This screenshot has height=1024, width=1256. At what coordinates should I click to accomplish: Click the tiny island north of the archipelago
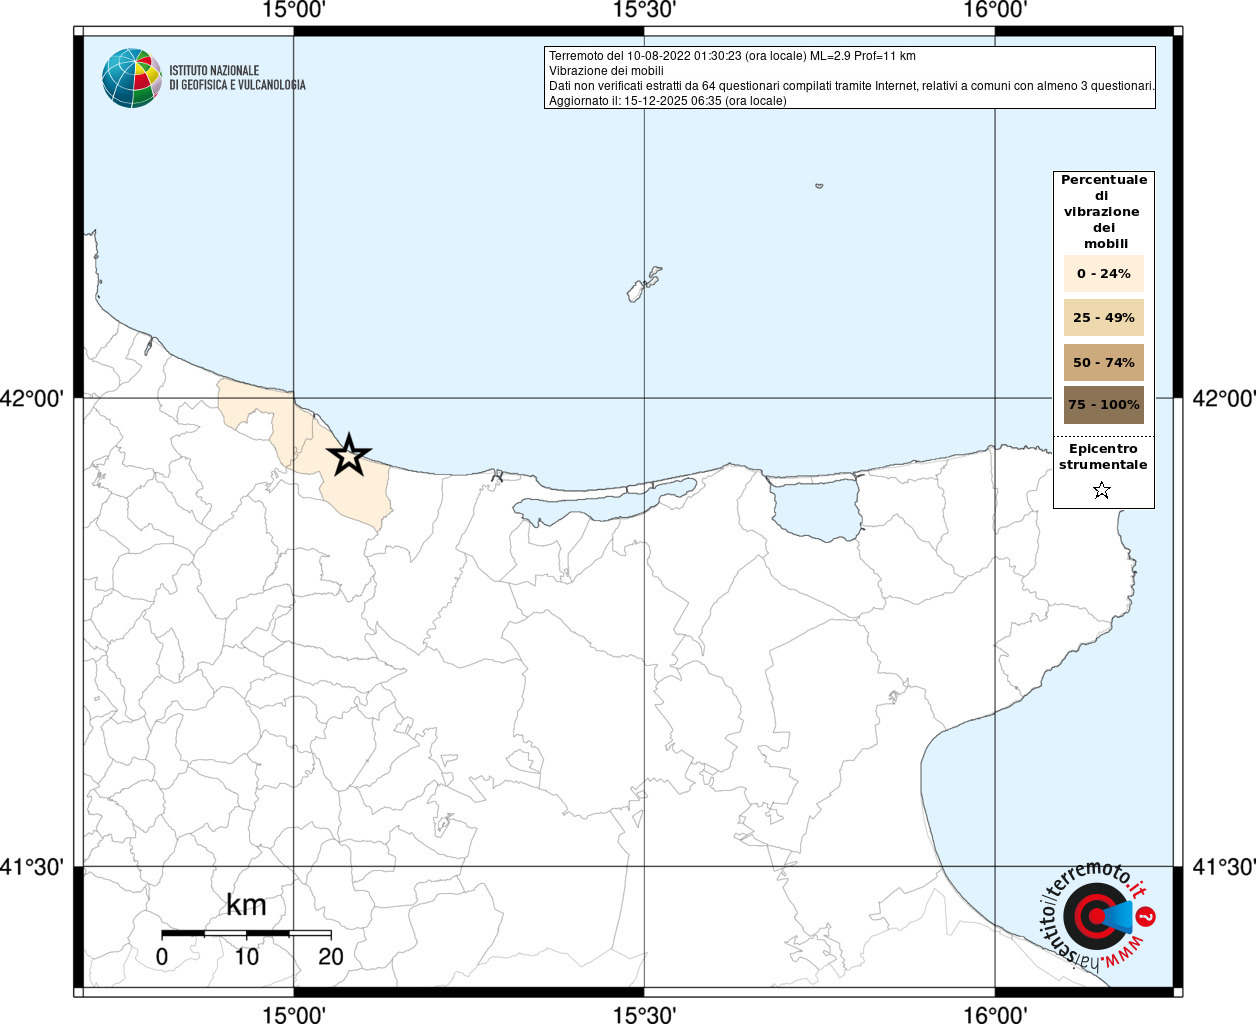pos(819,185)
